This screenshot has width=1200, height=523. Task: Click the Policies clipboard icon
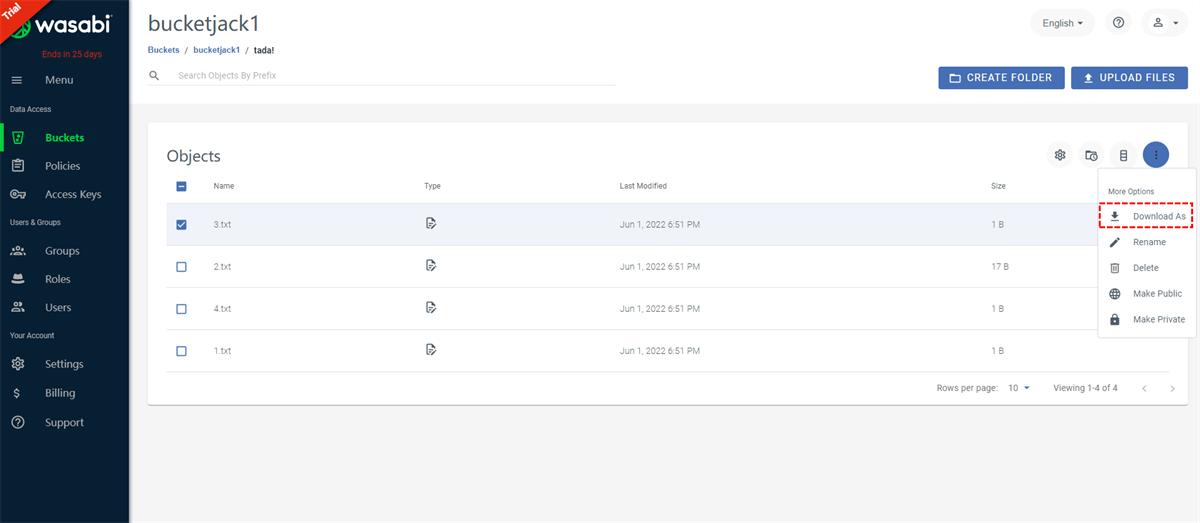click(17, 166)
